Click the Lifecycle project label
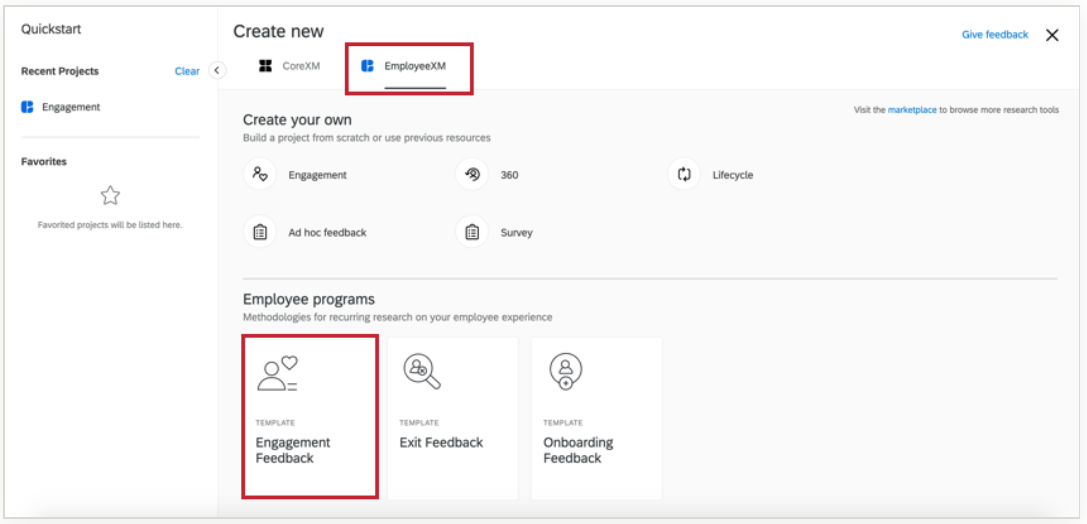The image size is (1087, 524). click(x=733, y=175)
